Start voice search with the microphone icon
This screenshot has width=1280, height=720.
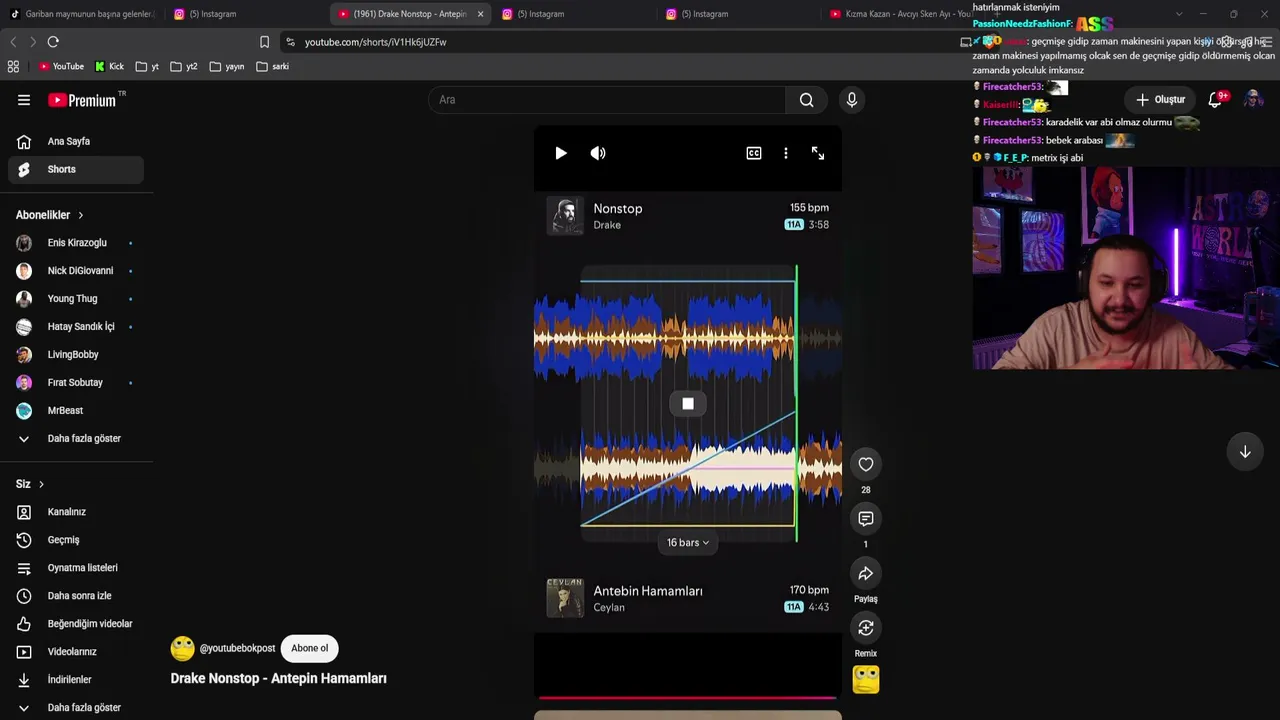coord(852,100)
